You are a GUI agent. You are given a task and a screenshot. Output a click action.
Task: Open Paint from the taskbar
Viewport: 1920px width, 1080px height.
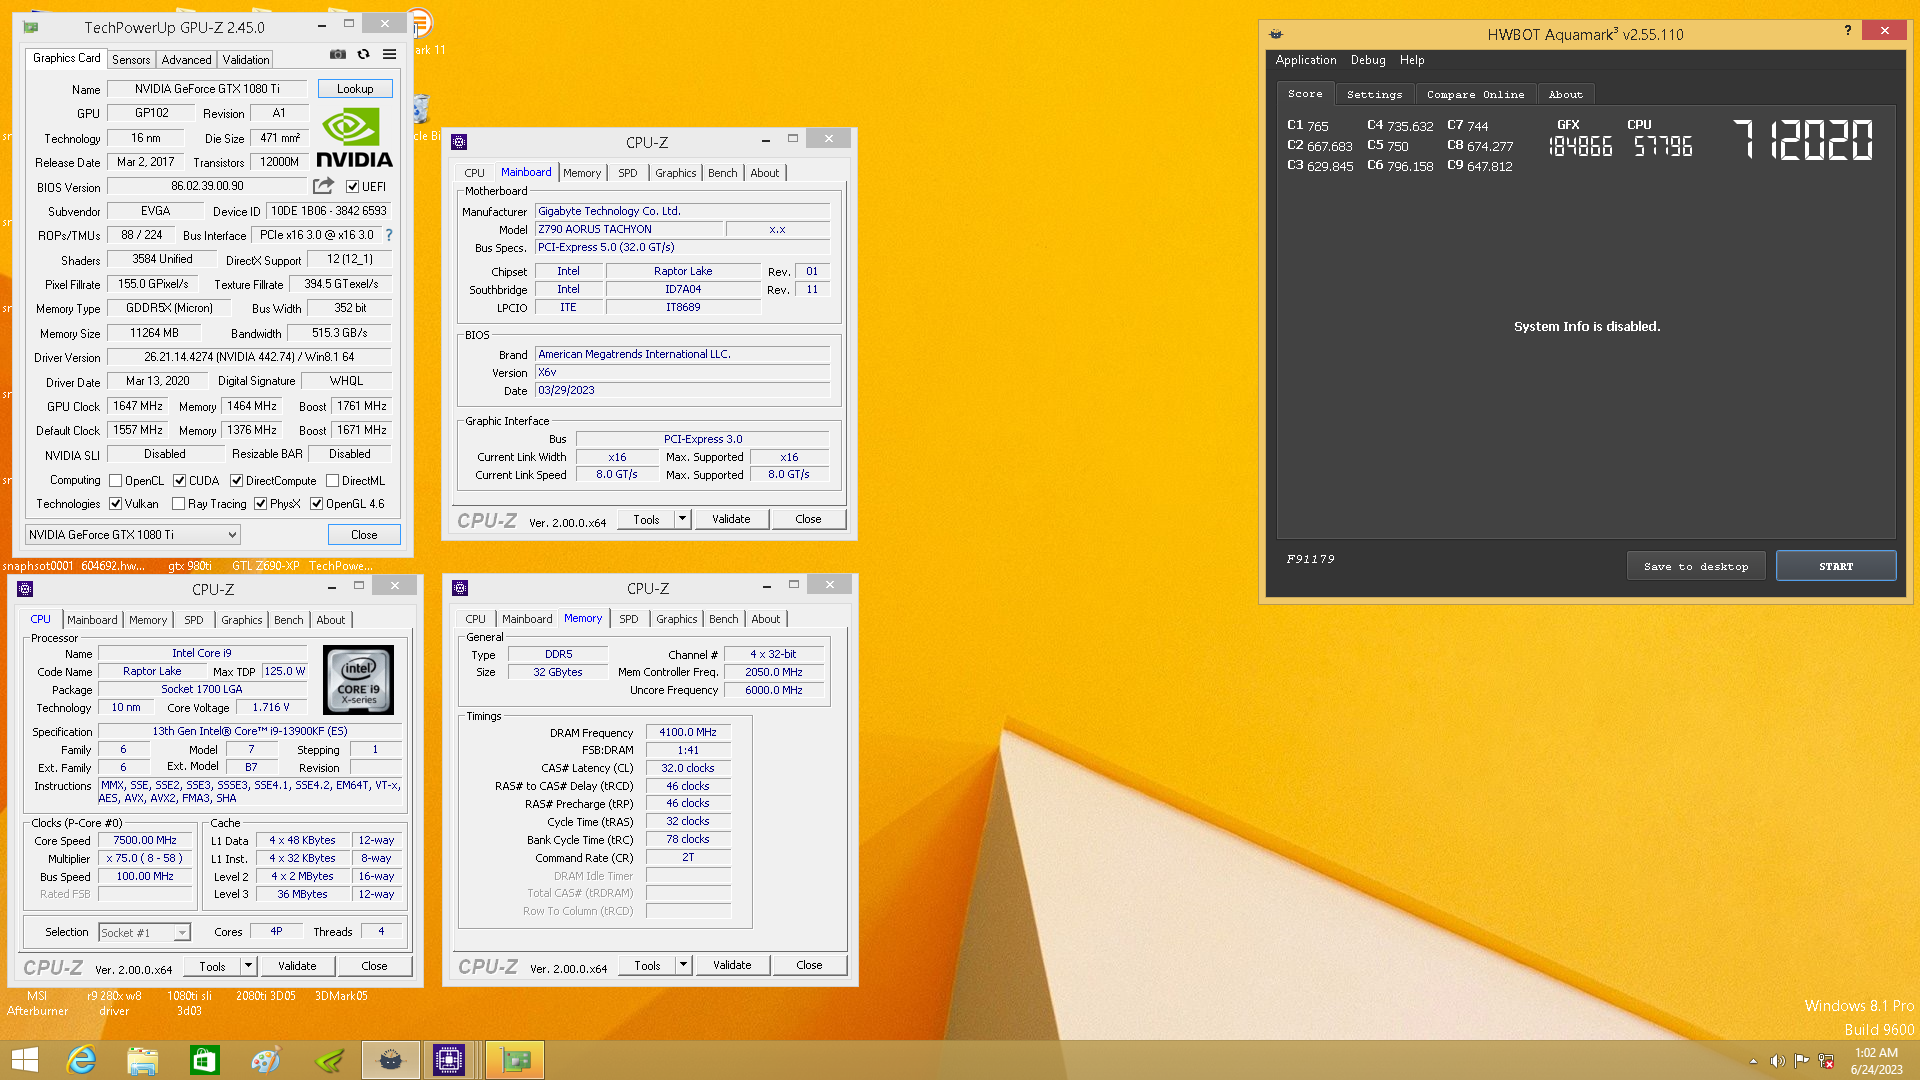coord(266,1060)
